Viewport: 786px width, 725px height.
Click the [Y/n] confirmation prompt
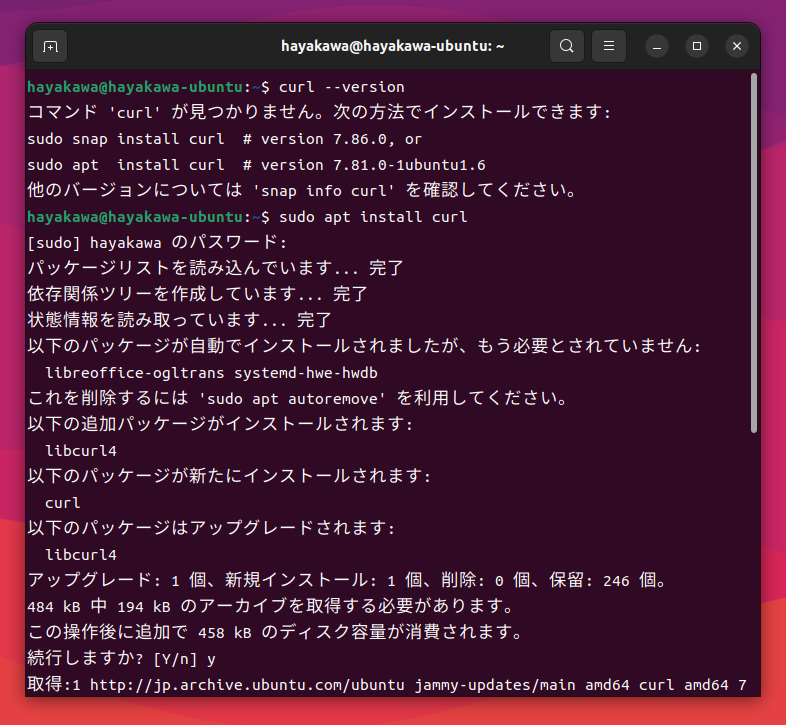click(175, 659)
